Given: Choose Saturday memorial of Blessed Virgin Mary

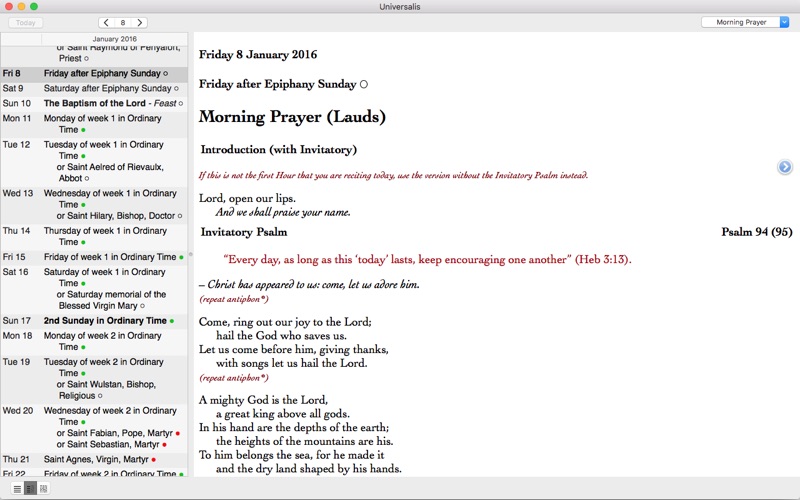Looking at the screenshot, I should pos(111,300).
